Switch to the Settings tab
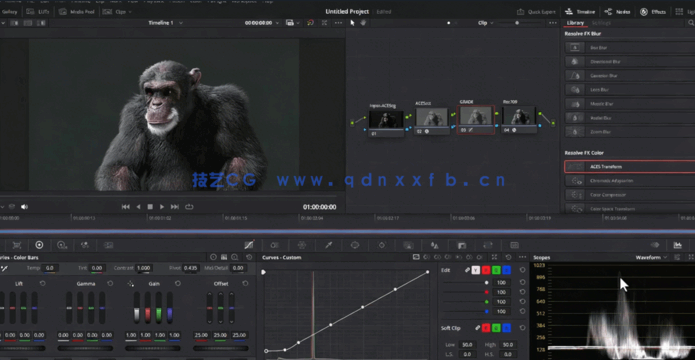This screenshot has width=695, height=360. click(x=601, y=23)
